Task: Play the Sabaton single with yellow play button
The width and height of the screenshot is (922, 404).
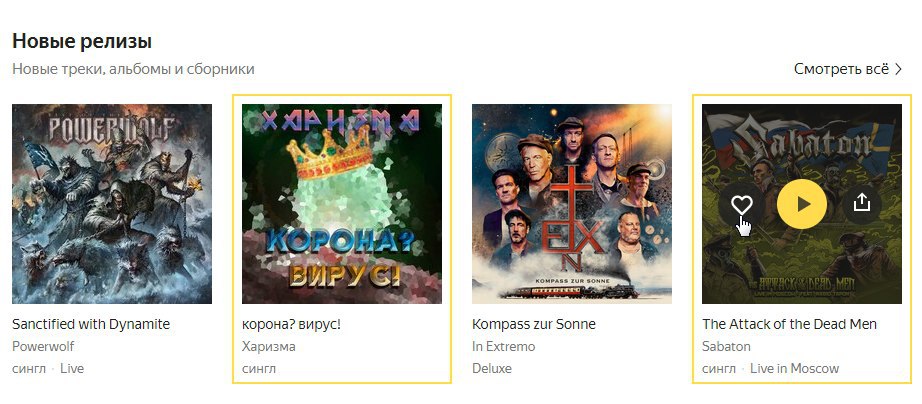Action: tap(802, 204)
